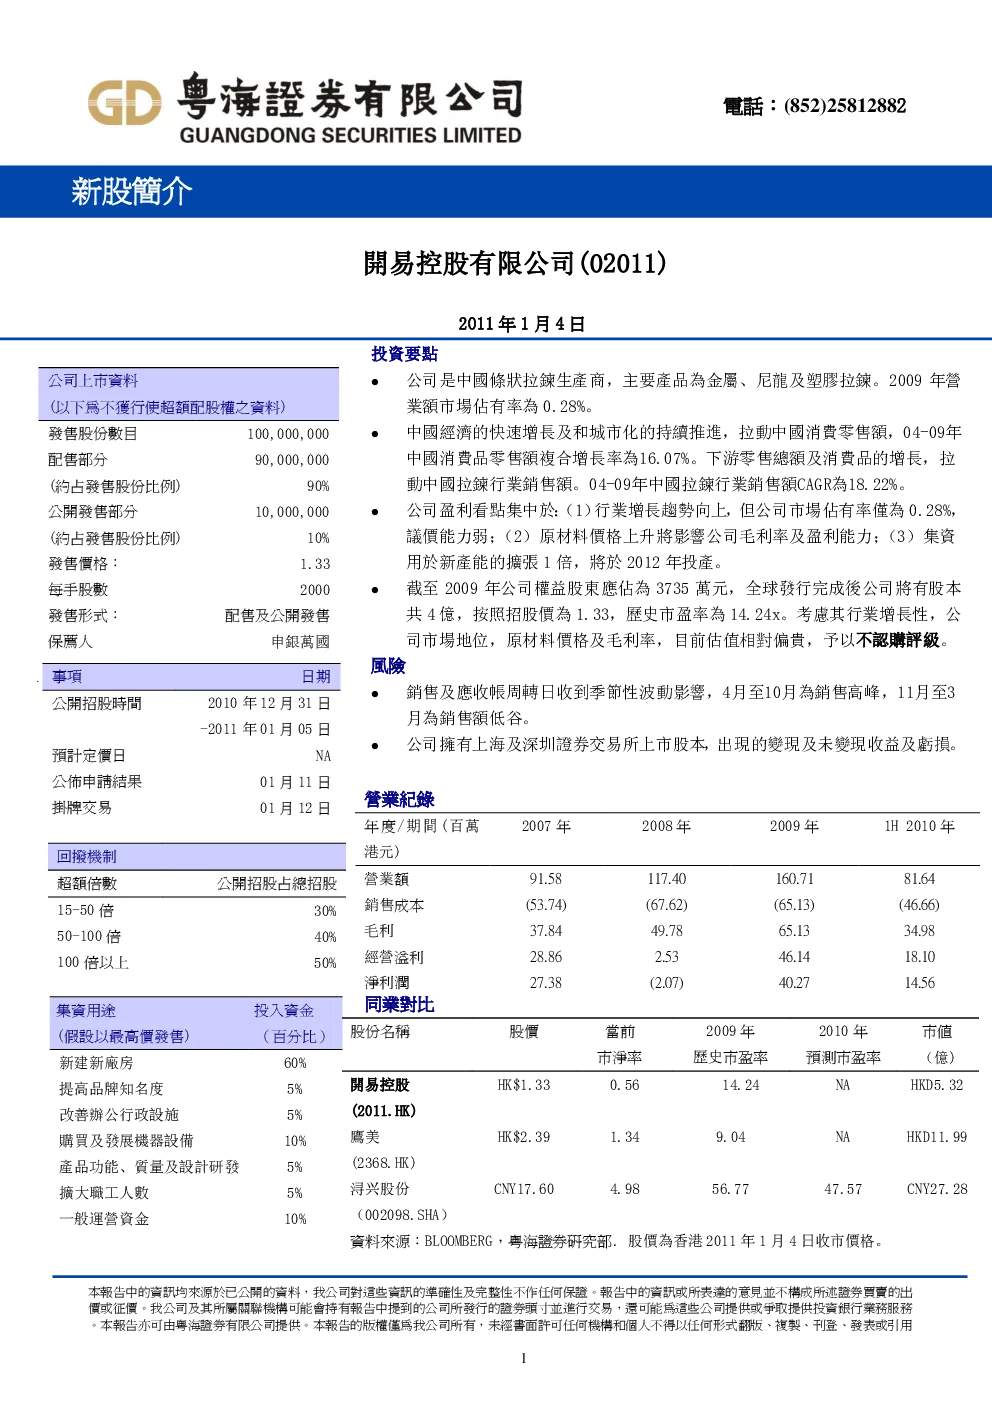Click the 1H 2010 年 column header

coord(919,827)
